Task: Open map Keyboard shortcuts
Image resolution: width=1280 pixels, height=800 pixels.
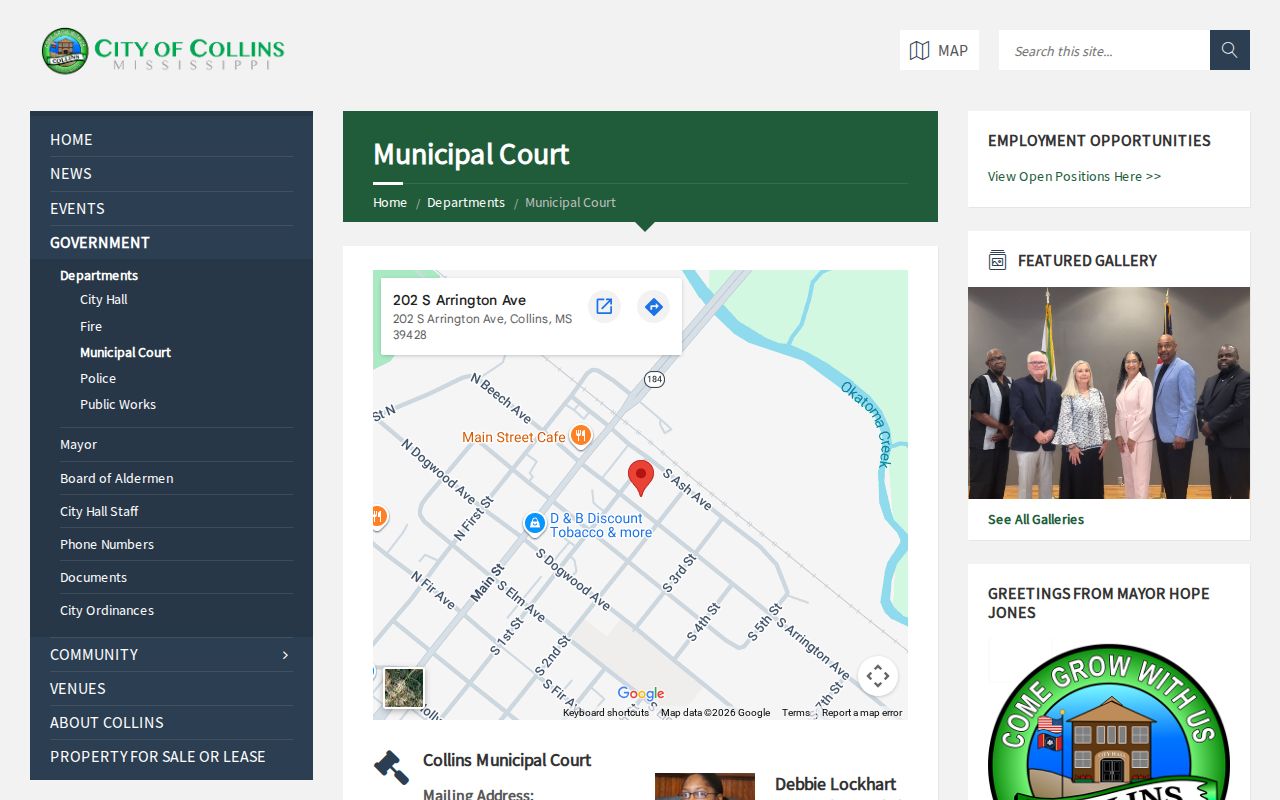Action: tap(606, 713)
